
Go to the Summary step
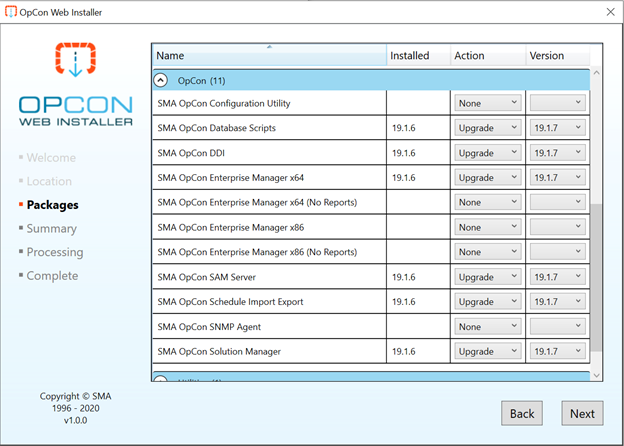tap(51, 229)
